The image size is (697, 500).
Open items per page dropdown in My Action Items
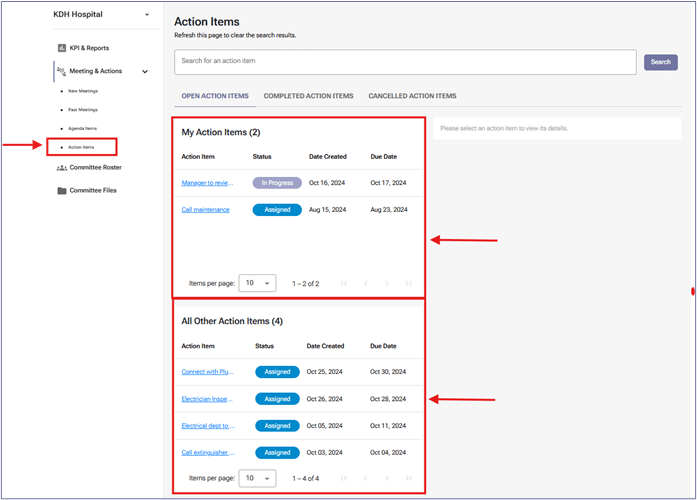coord(257,283)
